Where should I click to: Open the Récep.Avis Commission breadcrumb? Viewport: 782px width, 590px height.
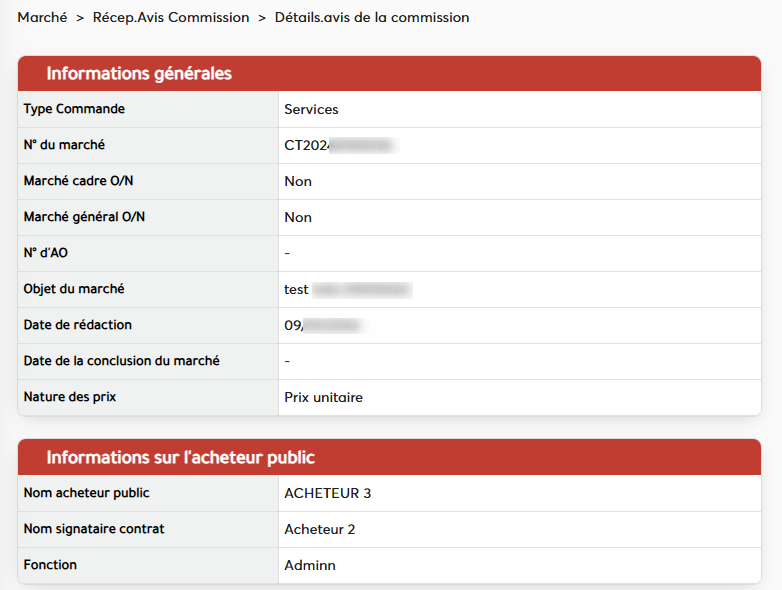pos(171,18)
